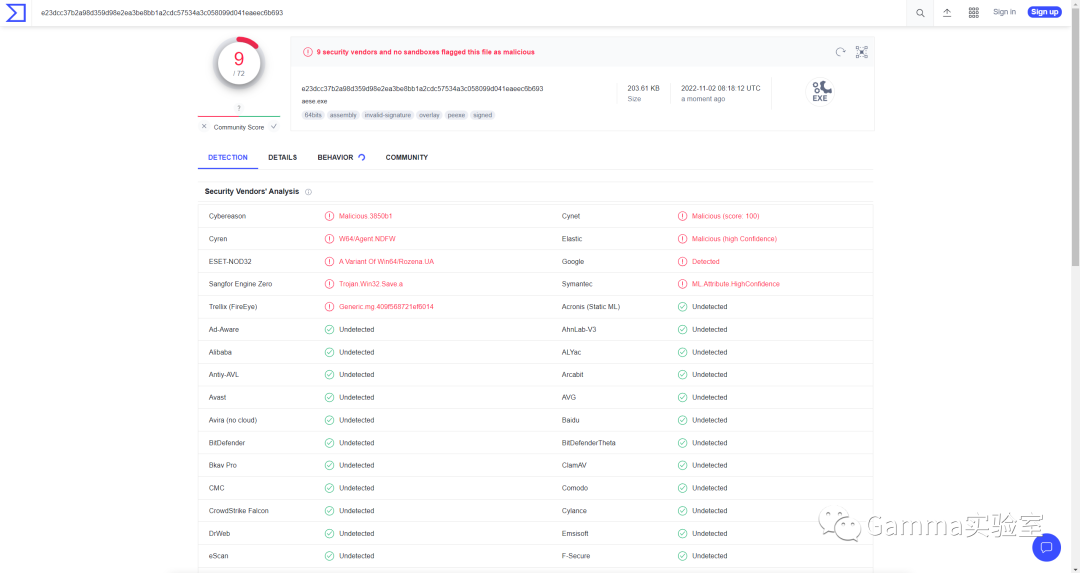Click Malicious (high Confidence) result
This screenshot has width=1080, height=573.
point(734,239)
